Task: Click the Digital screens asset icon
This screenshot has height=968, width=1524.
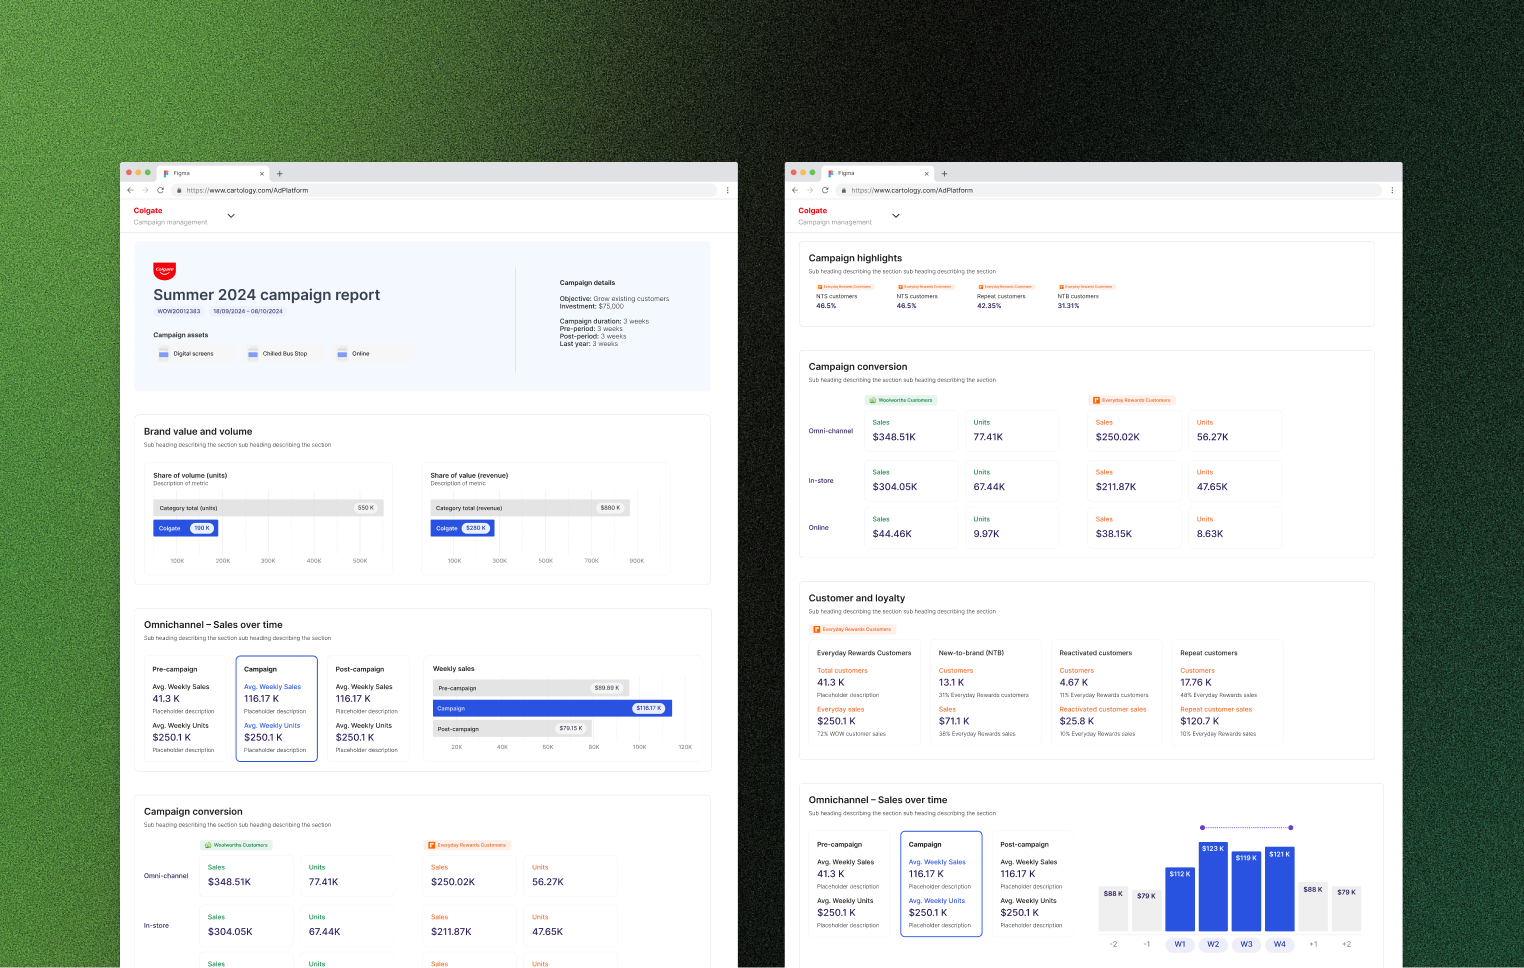Action: (x=164, y=353)
